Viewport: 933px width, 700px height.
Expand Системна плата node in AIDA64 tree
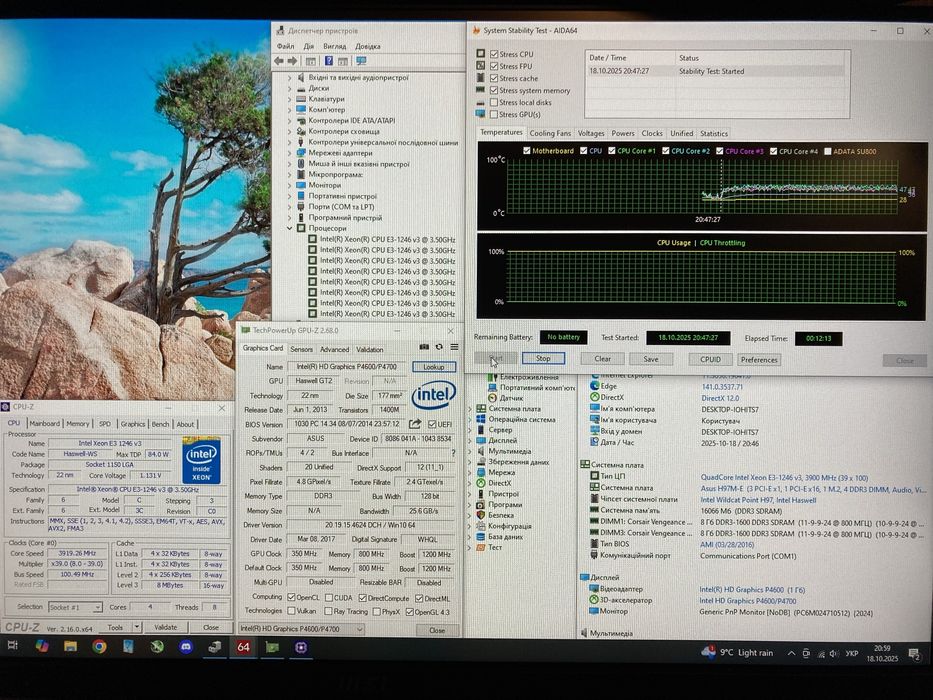pyautogui.click(x=470, y=409)
